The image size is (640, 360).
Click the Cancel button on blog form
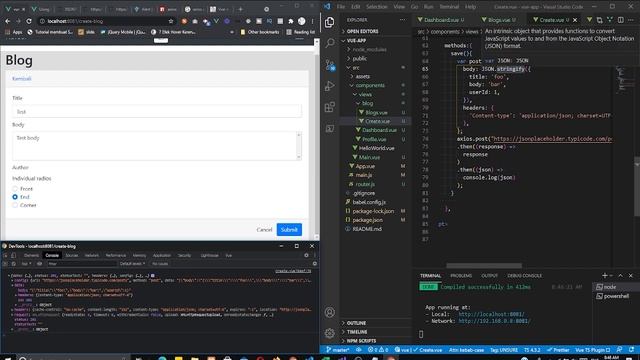pos(264,229)
